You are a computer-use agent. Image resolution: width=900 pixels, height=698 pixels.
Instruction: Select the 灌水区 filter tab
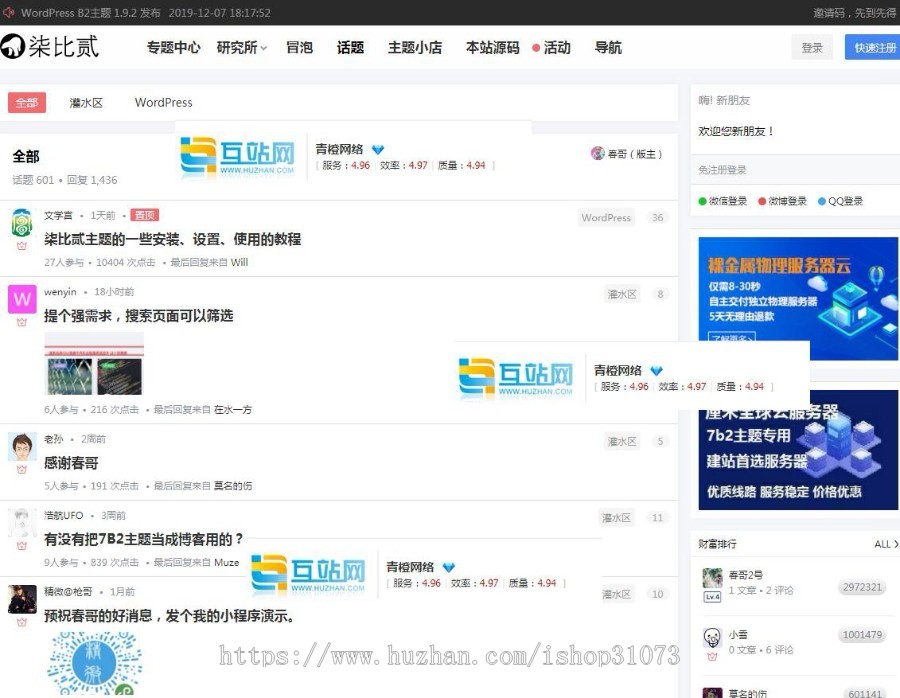click(86, 102)
